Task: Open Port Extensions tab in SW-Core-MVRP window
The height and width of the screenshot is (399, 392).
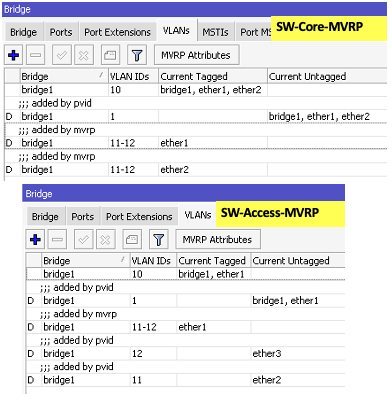Action: tap(117, 32)
